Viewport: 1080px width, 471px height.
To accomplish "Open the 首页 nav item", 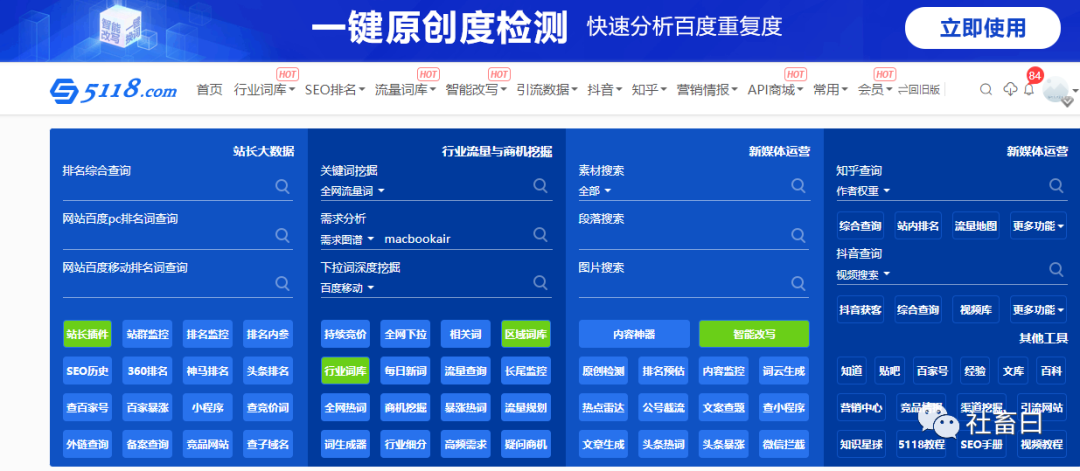I will [x=209, y=90].
